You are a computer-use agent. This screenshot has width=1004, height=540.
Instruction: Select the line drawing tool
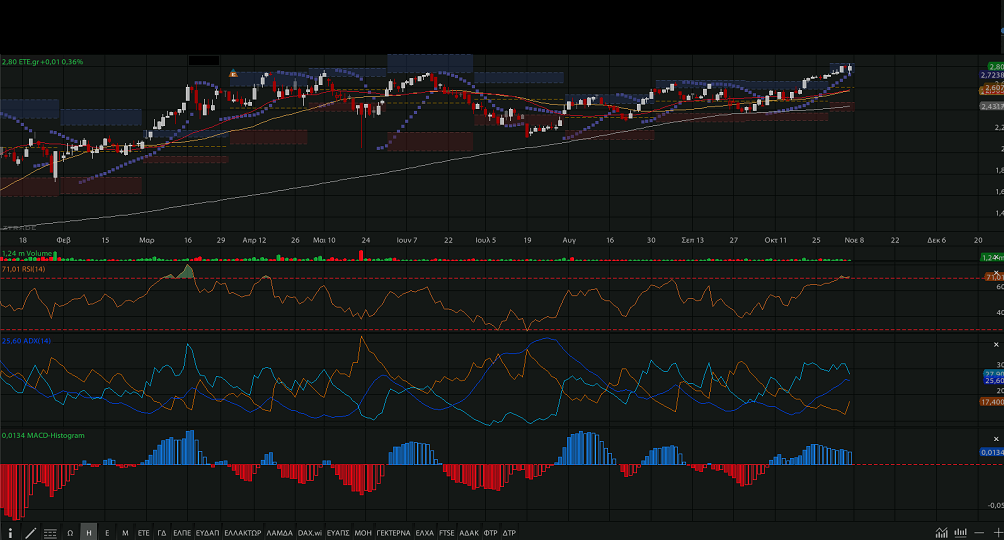(x=30, y=533)
